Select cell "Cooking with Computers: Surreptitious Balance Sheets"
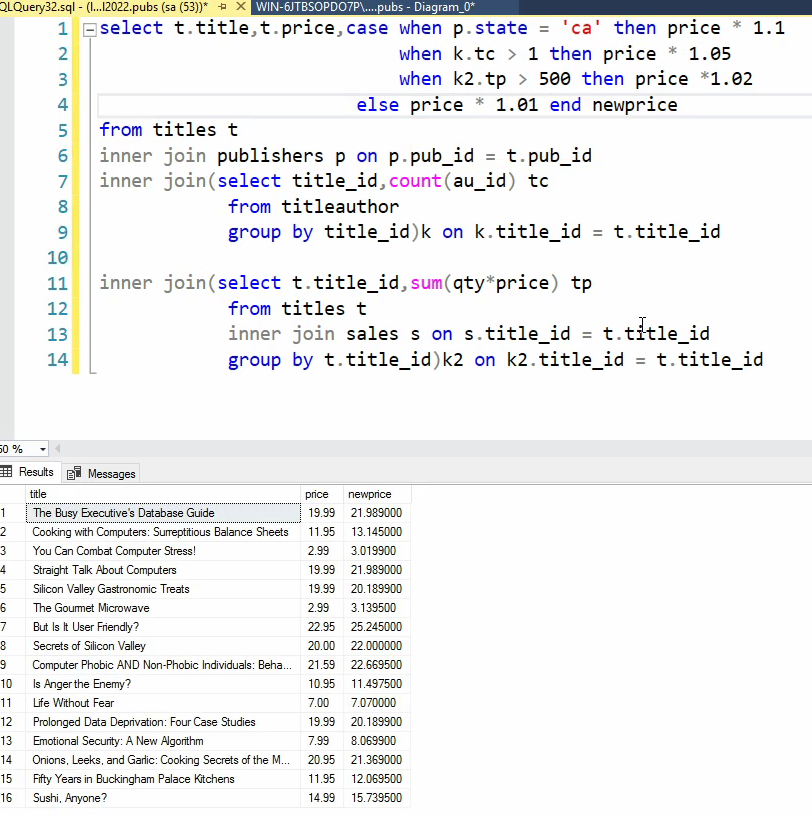Screen dimensions: 812x817 (163, 532)
